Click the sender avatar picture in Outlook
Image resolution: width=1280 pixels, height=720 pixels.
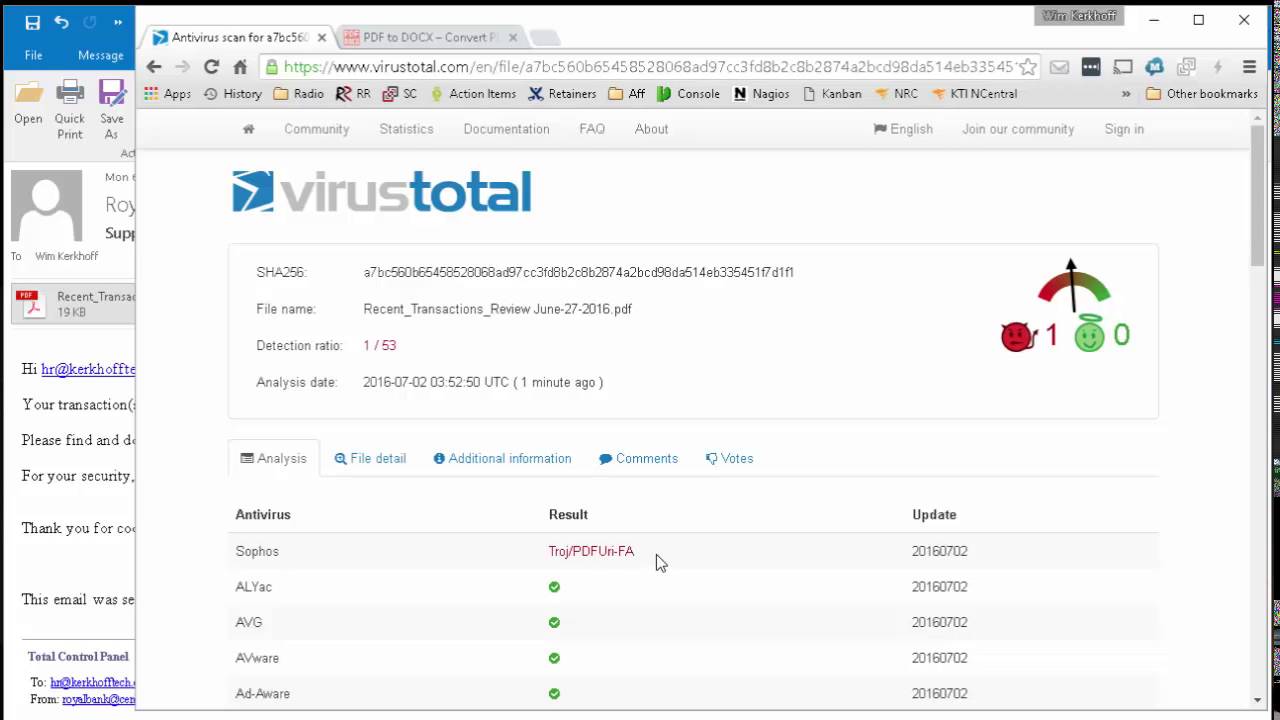(46, 206)
